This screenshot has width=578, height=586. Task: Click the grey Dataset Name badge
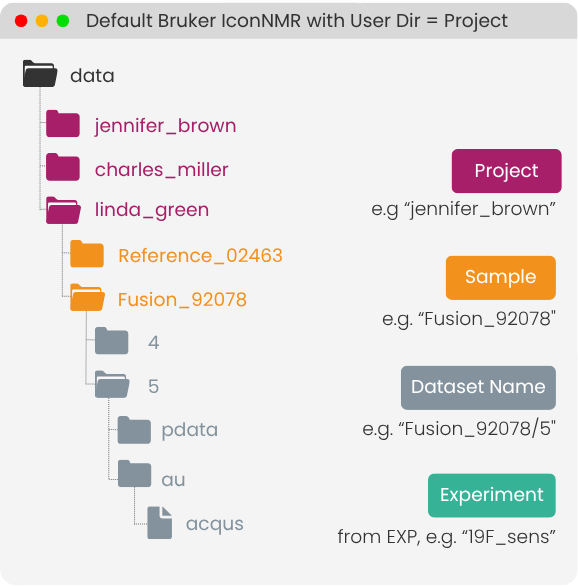[x=478, y=388]
